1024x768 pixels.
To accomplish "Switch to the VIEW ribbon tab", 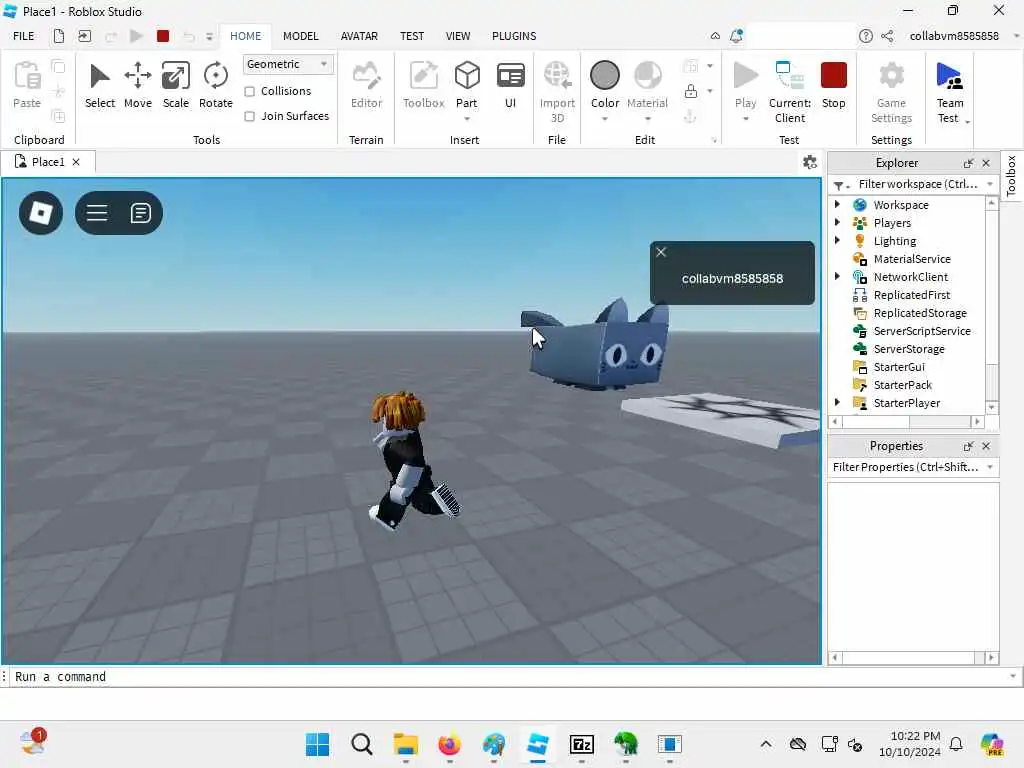I will [x=458, y=36].
